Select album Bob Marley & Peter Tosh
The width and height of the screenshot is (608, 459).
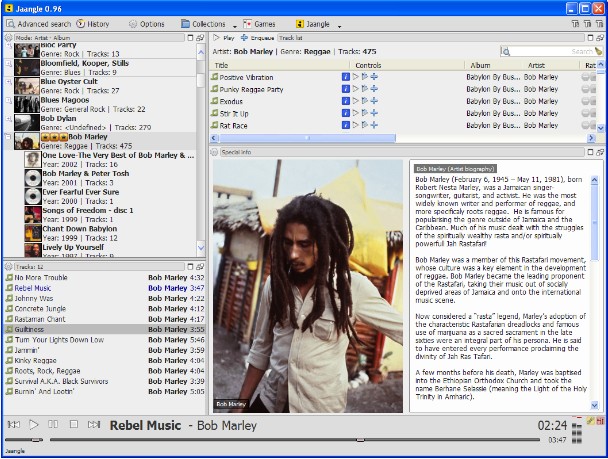110,178
